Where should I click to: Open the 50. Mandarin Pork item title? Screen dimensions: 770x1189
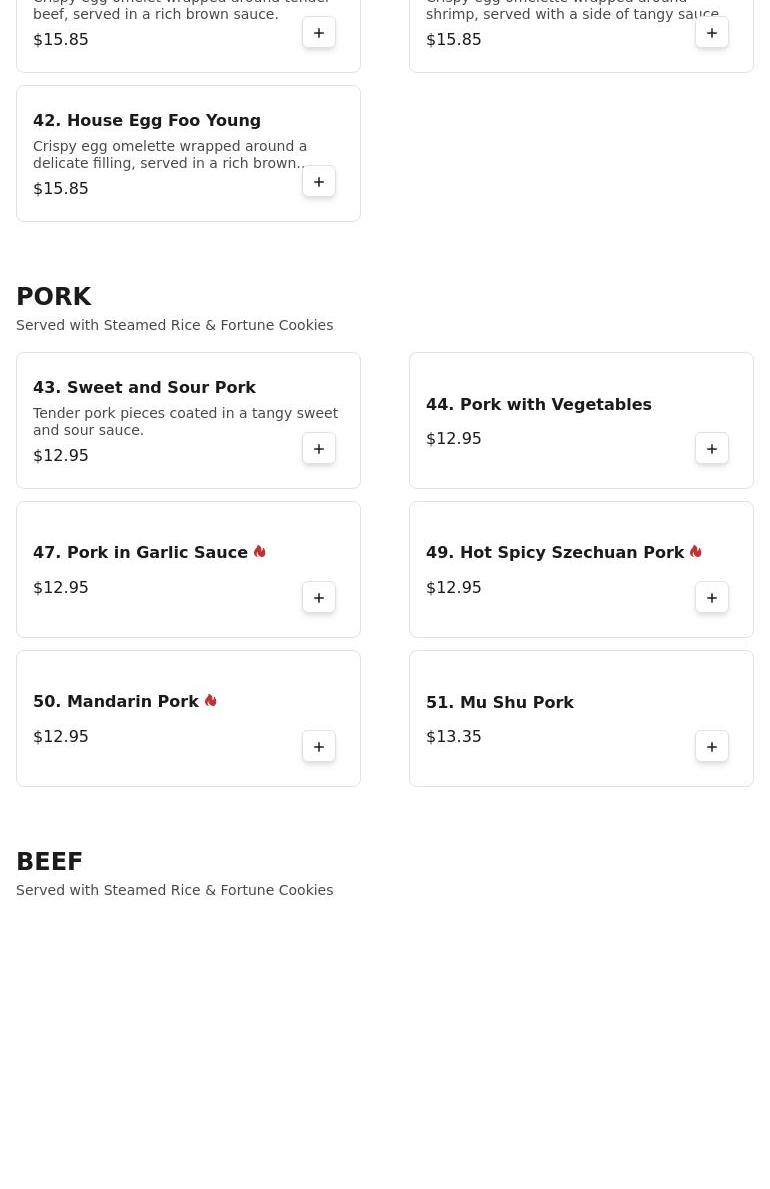(x=115, y=701)
